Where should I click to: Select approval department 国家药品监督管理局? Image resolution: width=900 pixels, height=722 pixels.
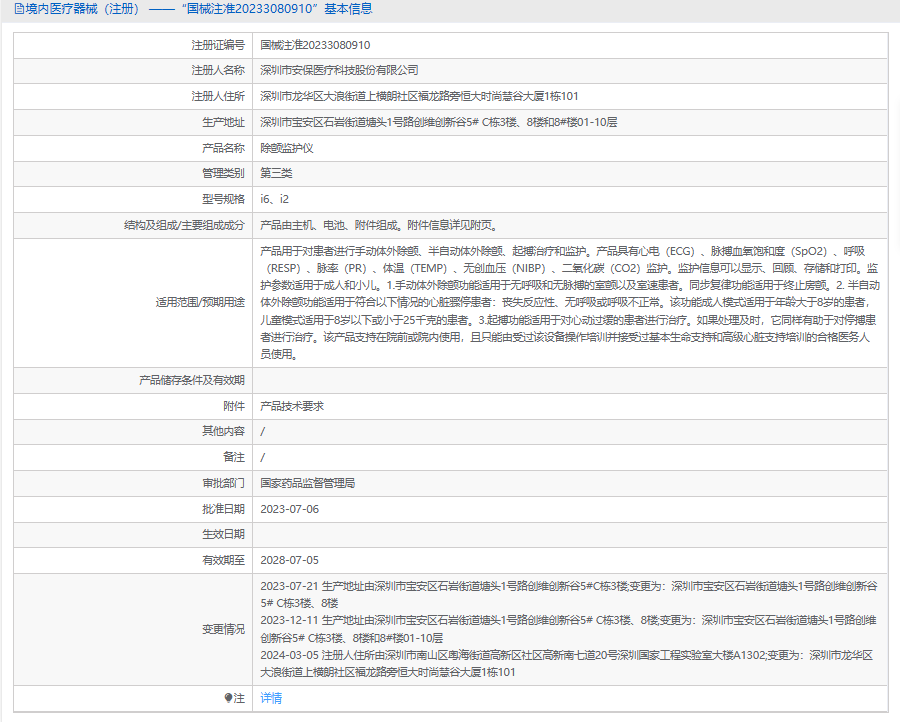pos(308,483)
